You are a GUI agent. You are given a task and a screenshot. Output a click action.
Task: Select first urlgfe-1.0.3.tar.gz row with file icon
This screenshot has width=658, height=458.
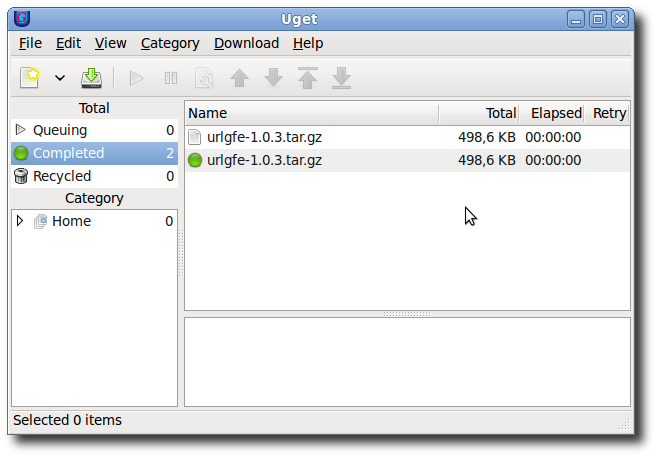click(x=407, y=137)
